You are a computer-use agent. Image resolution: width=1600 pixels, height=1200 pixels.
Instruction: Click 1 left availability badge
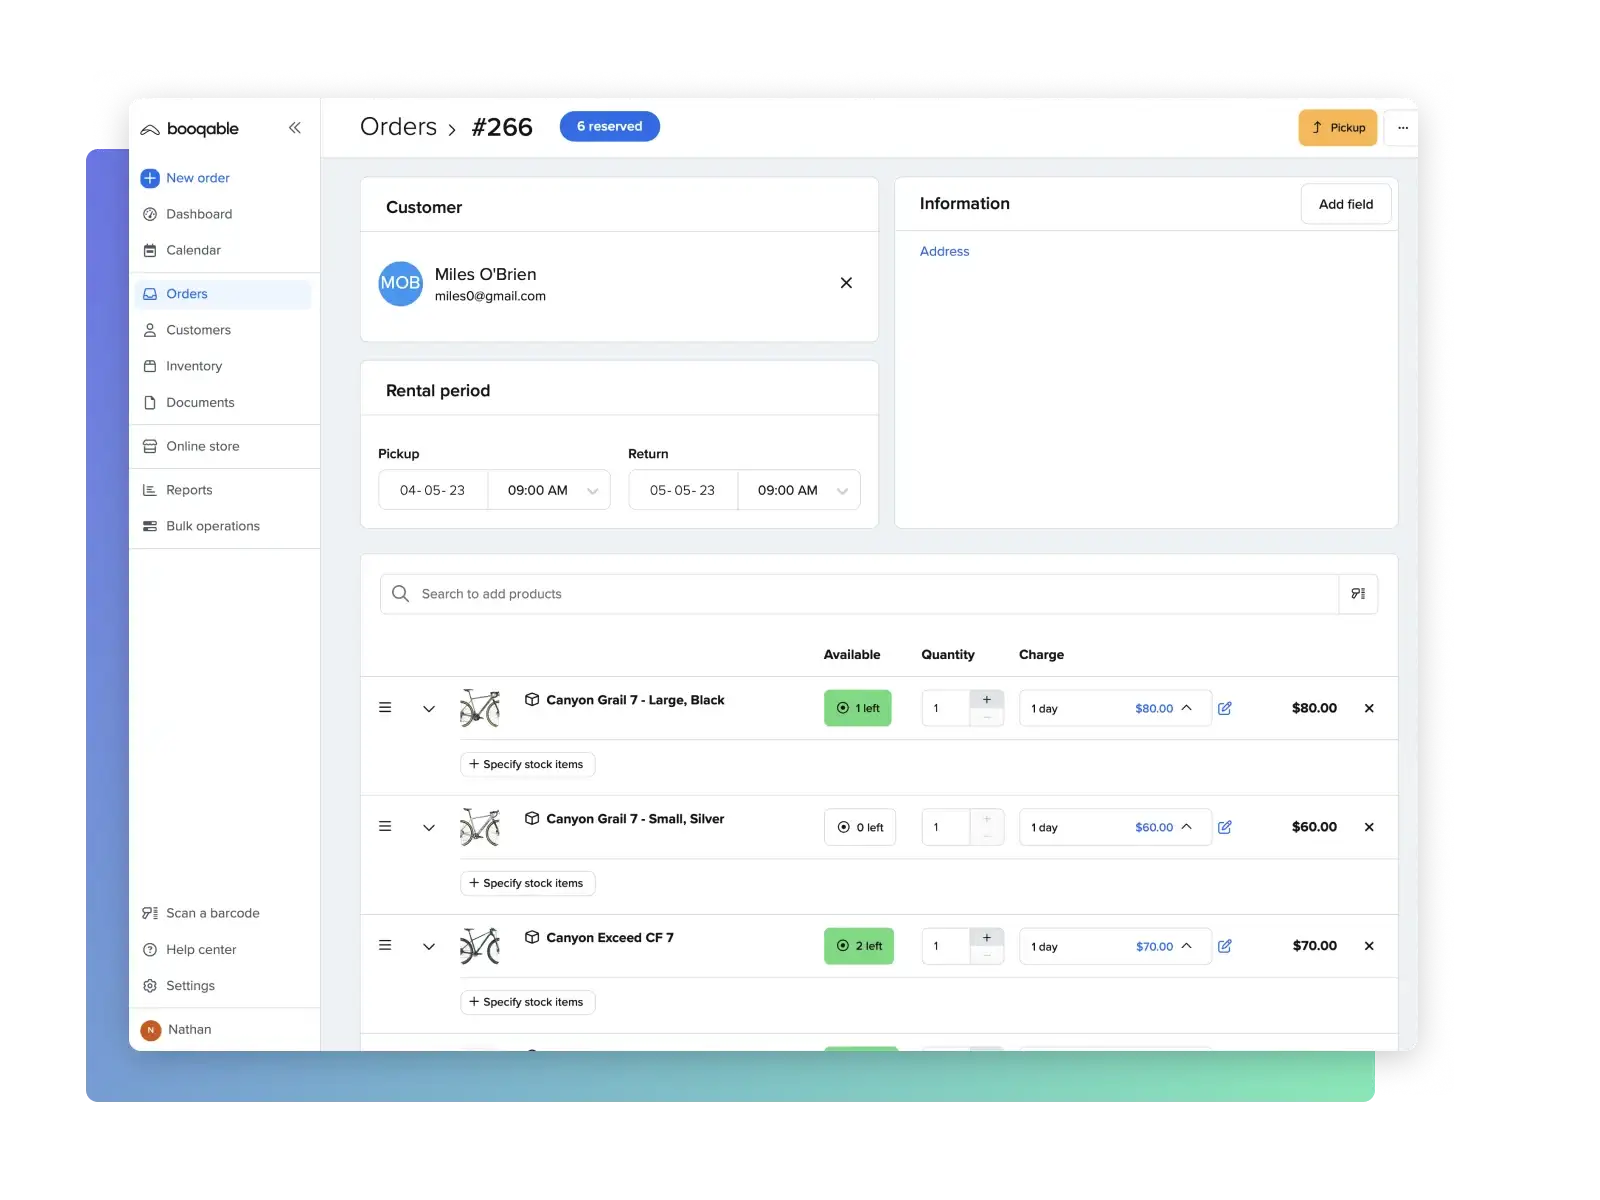click(x=858, y=708)
